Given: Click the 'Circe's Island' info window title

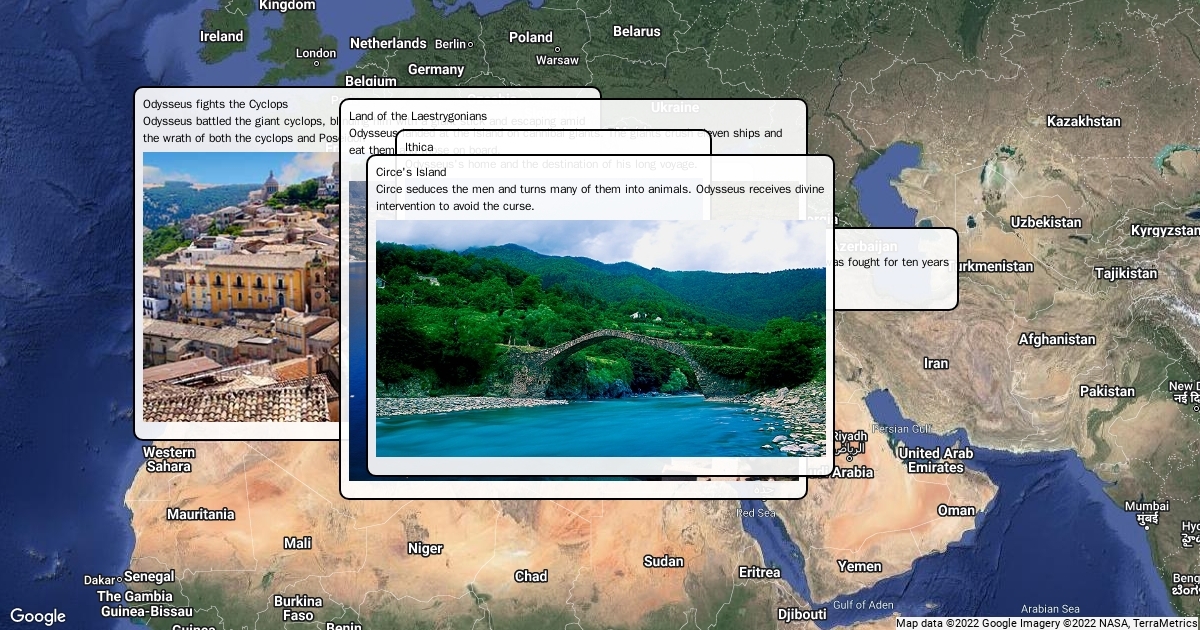Looking at the screenshot, I should pos(411,172).
